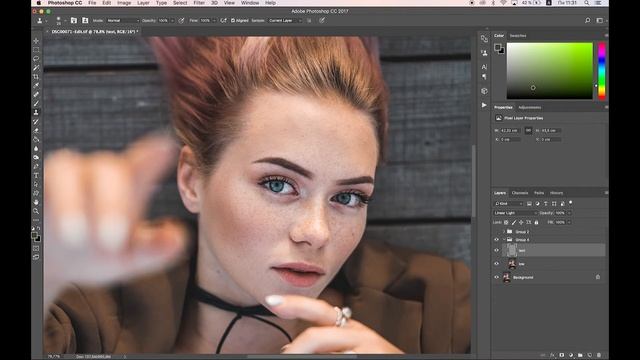Select the Horizontal Type tool

36,175
